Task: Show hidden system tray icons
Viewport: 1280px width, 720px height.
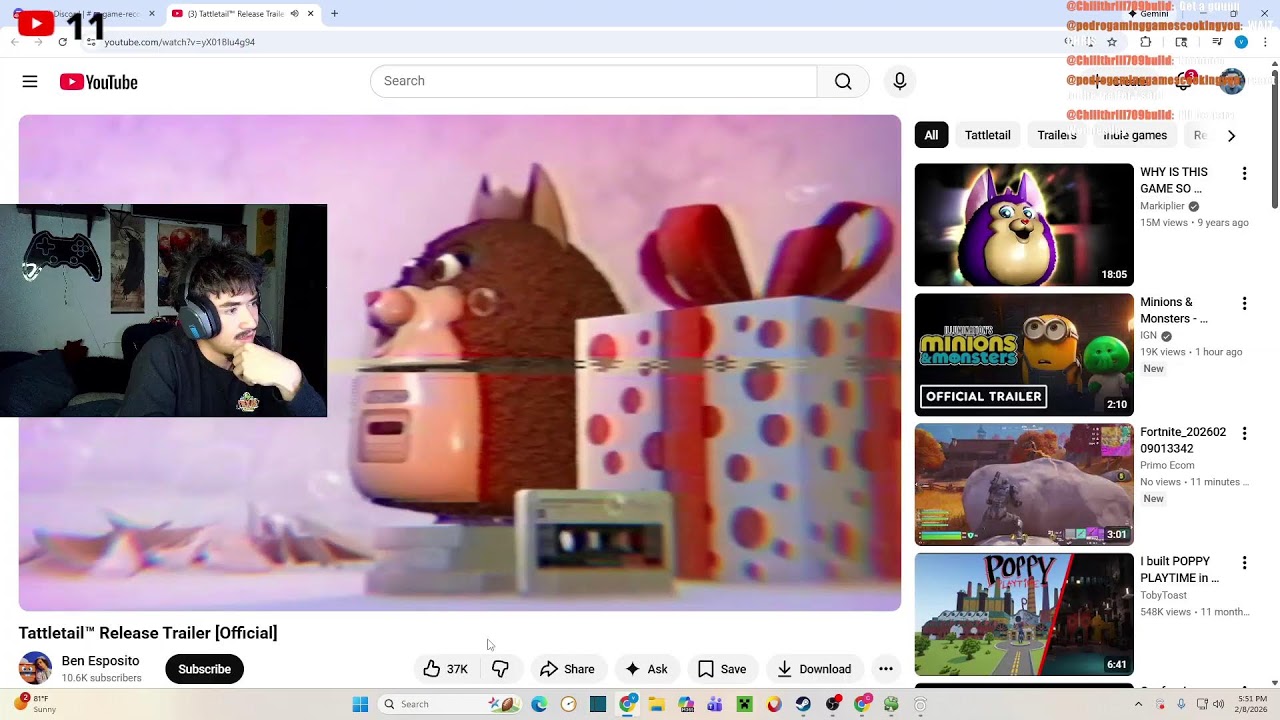Action: [1138, 704]
